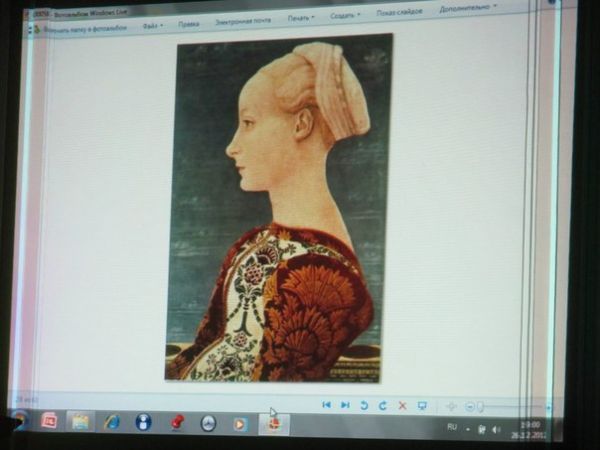The height and width of the screenshot is (450, 600).
Task: Click the zoom in icon at slider end
Action: coord(548,408)
